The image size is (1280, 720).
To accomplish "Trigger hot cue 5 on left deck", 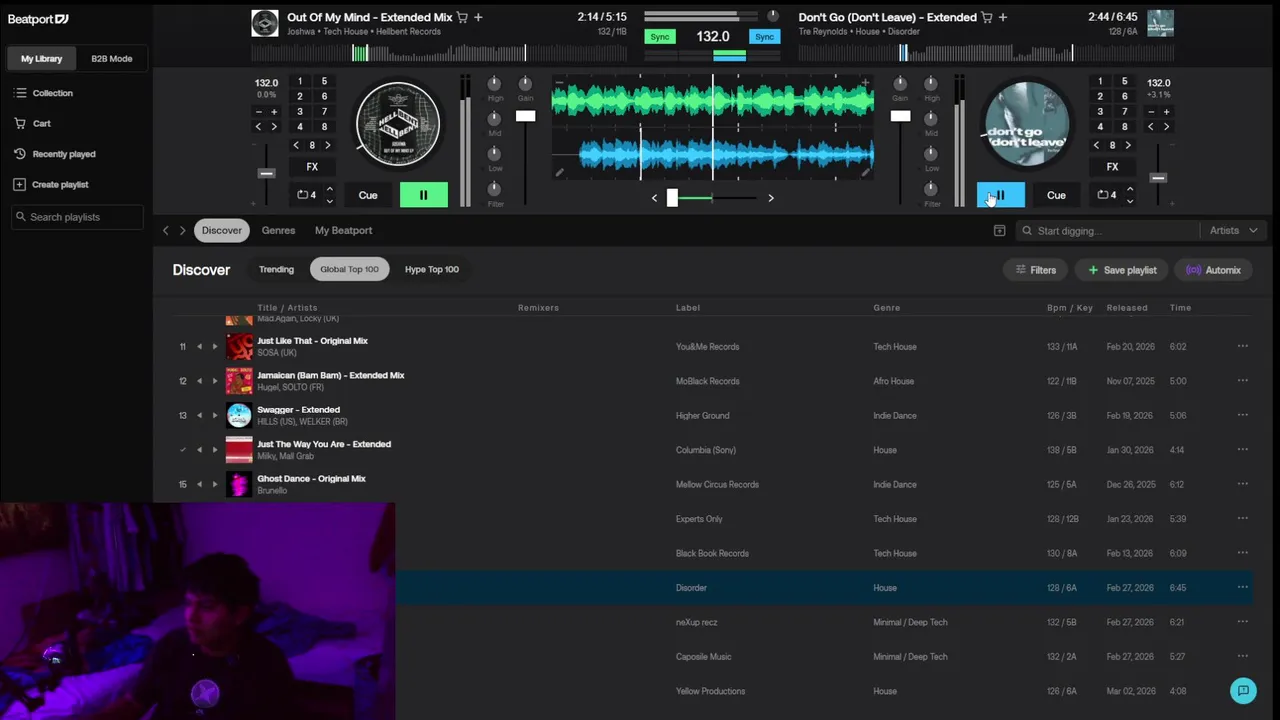I will [x=324, y=82].
